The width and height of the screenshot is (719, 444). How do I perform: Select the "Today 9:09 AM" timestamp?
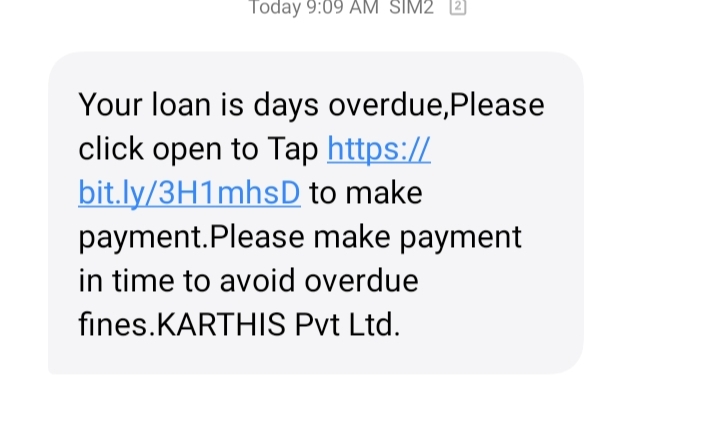click(x=314, y=7)
